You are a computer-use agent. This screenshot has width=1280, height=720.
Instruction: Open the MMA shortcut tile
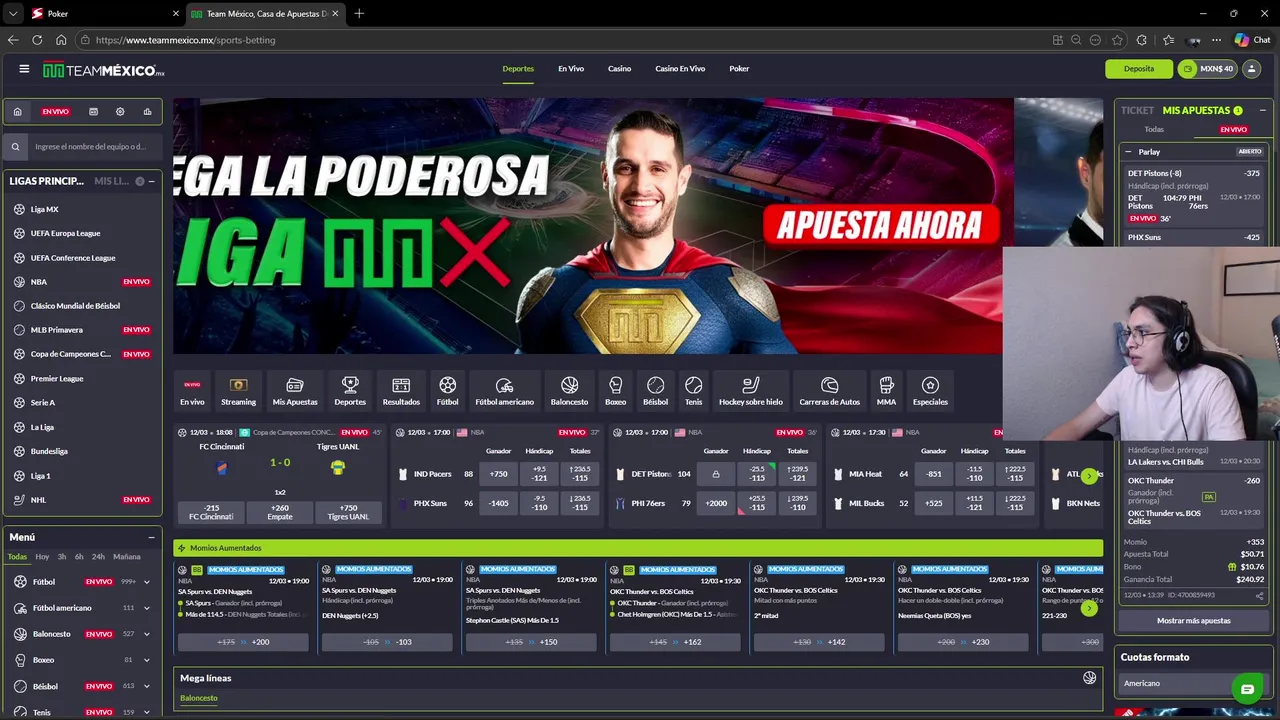886,391
